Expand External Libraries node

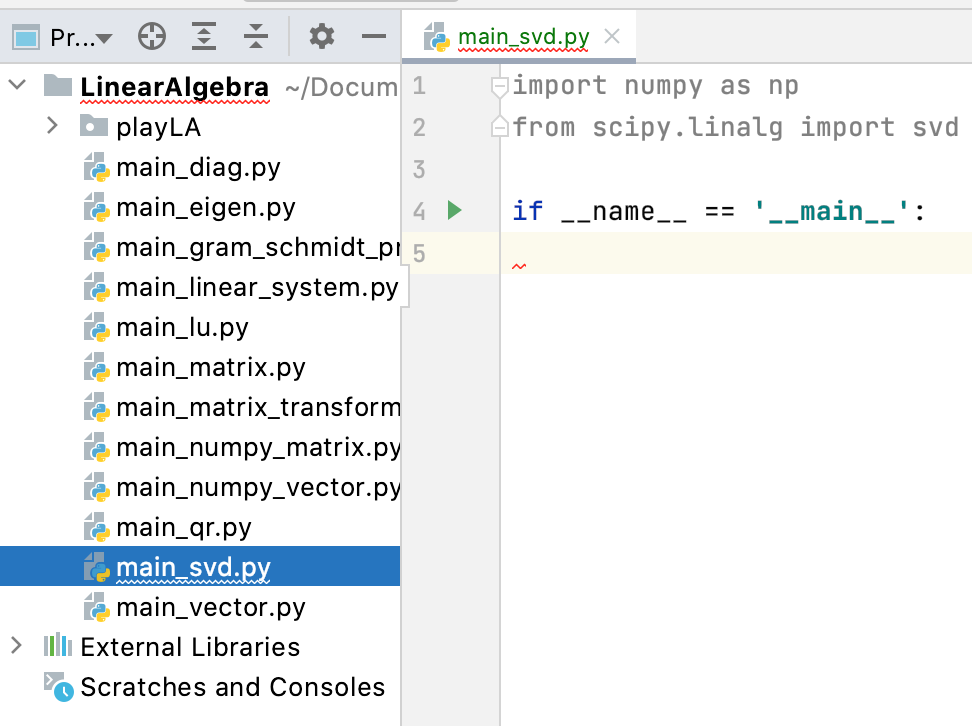coord(17,645)
